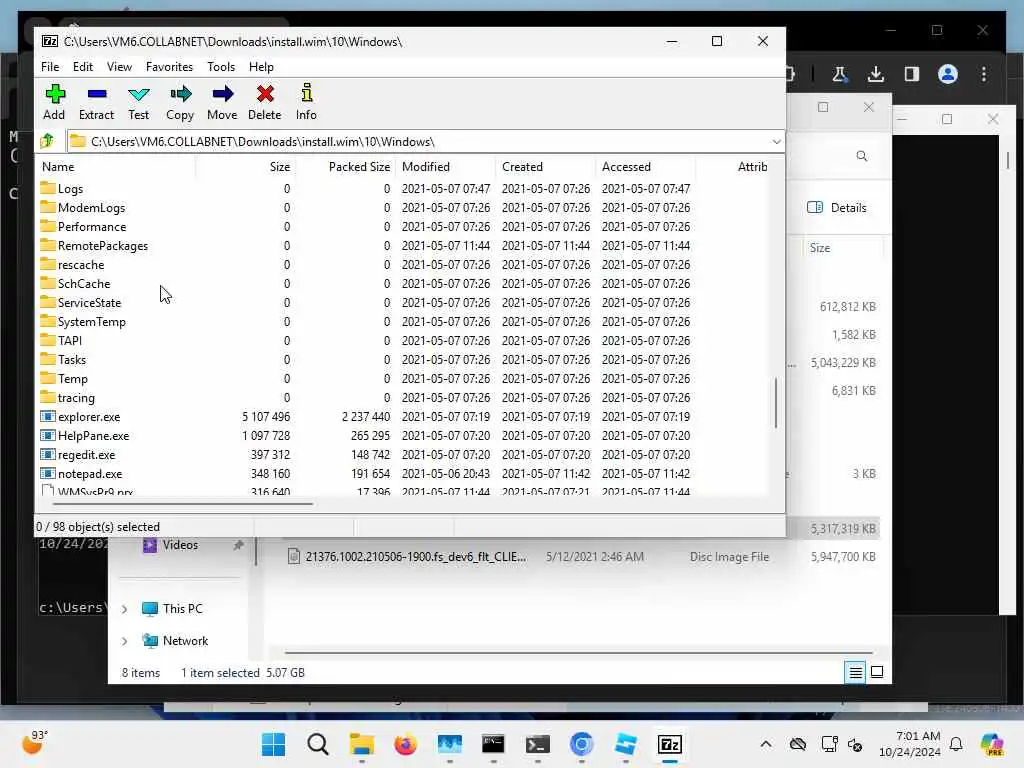Select the regedit.exe file icon
Viewport: 1024px width, 768px height.
[x=47, y=455]
